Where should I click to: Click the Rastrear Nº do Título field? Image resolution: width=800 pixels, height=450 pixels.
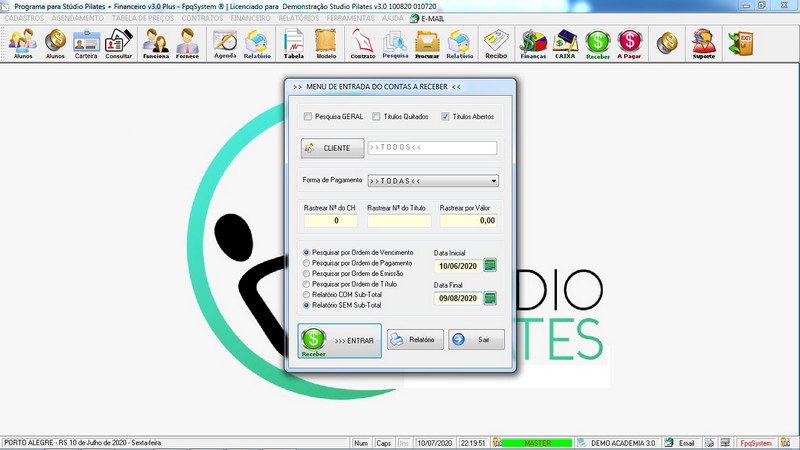tap(399, 220)
